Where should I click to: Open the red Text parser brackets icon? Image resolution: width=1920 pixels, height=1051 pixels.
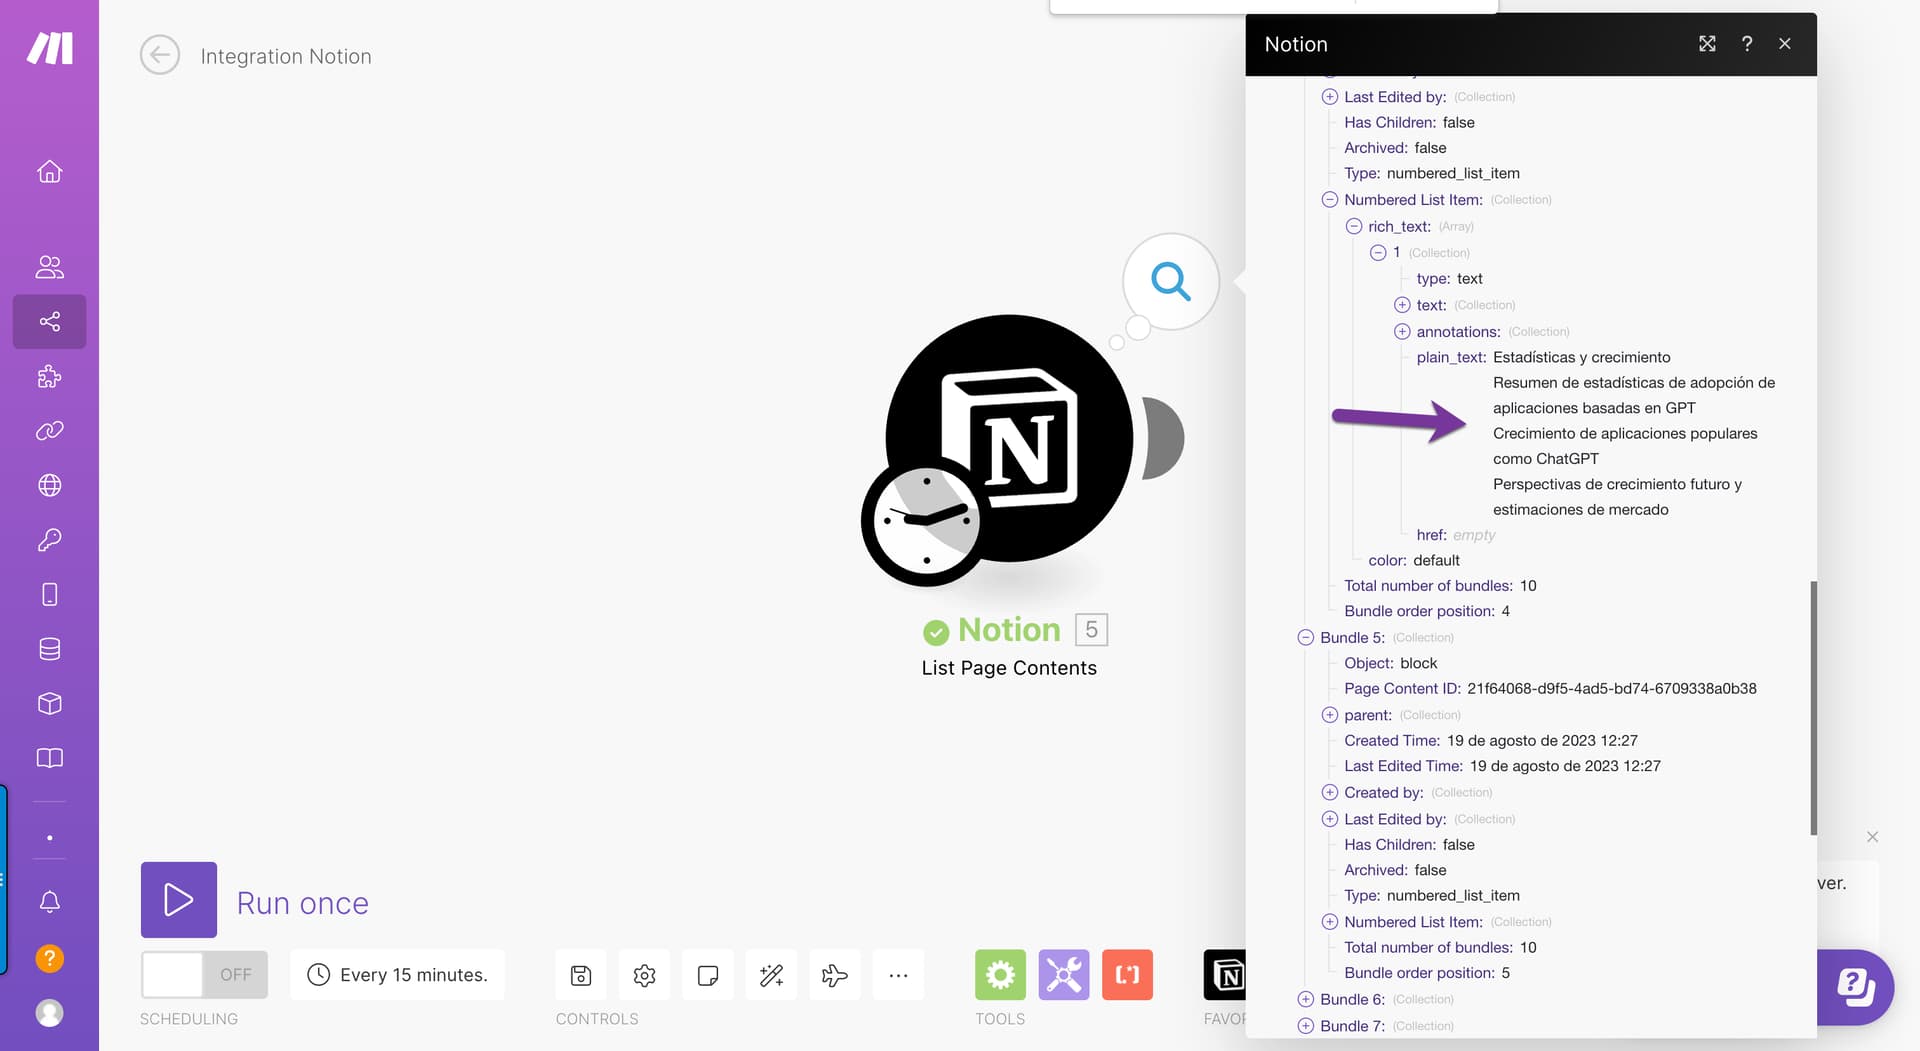(1127, 975)
